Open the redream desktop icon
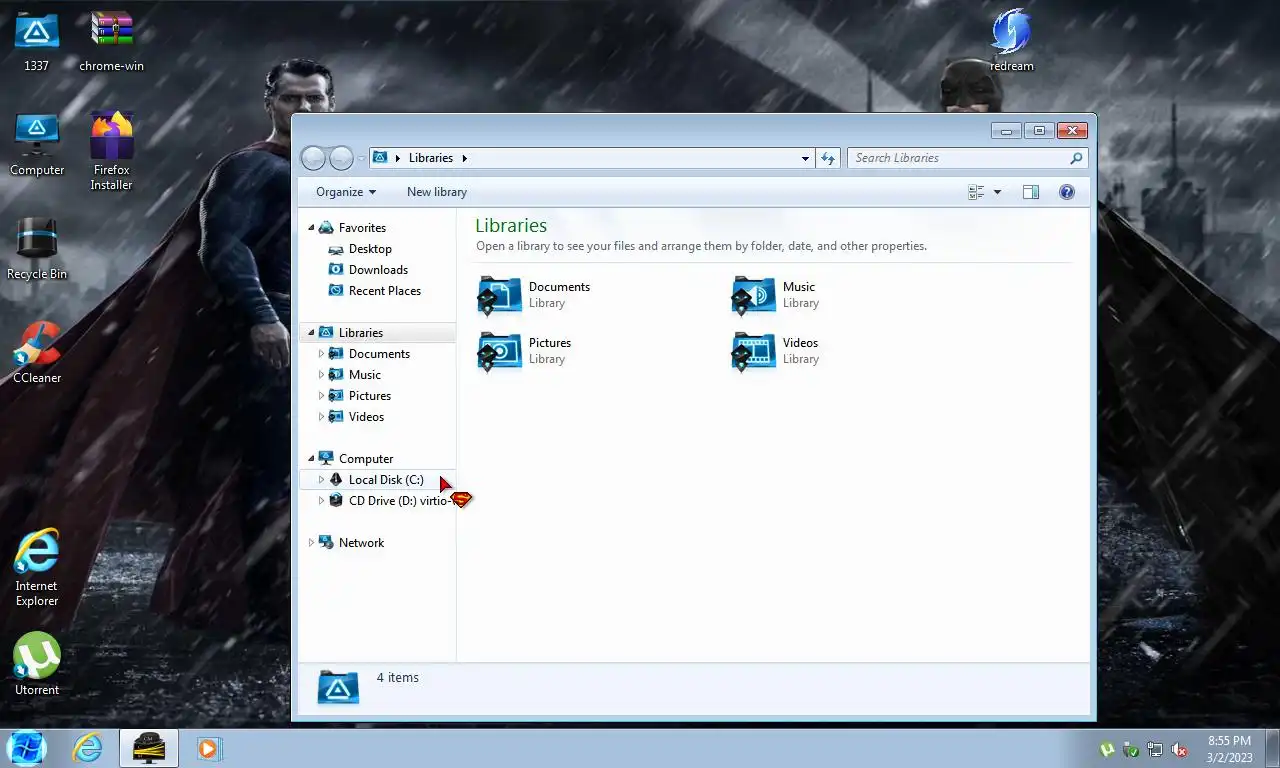 tap(1012, 41)
